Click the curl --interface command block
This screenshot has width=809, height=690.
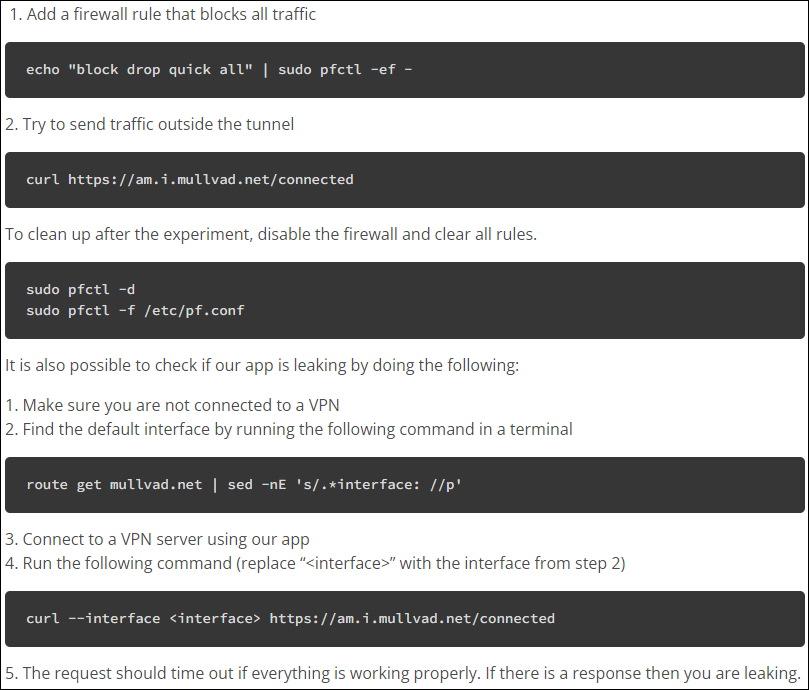pos(404,619)
